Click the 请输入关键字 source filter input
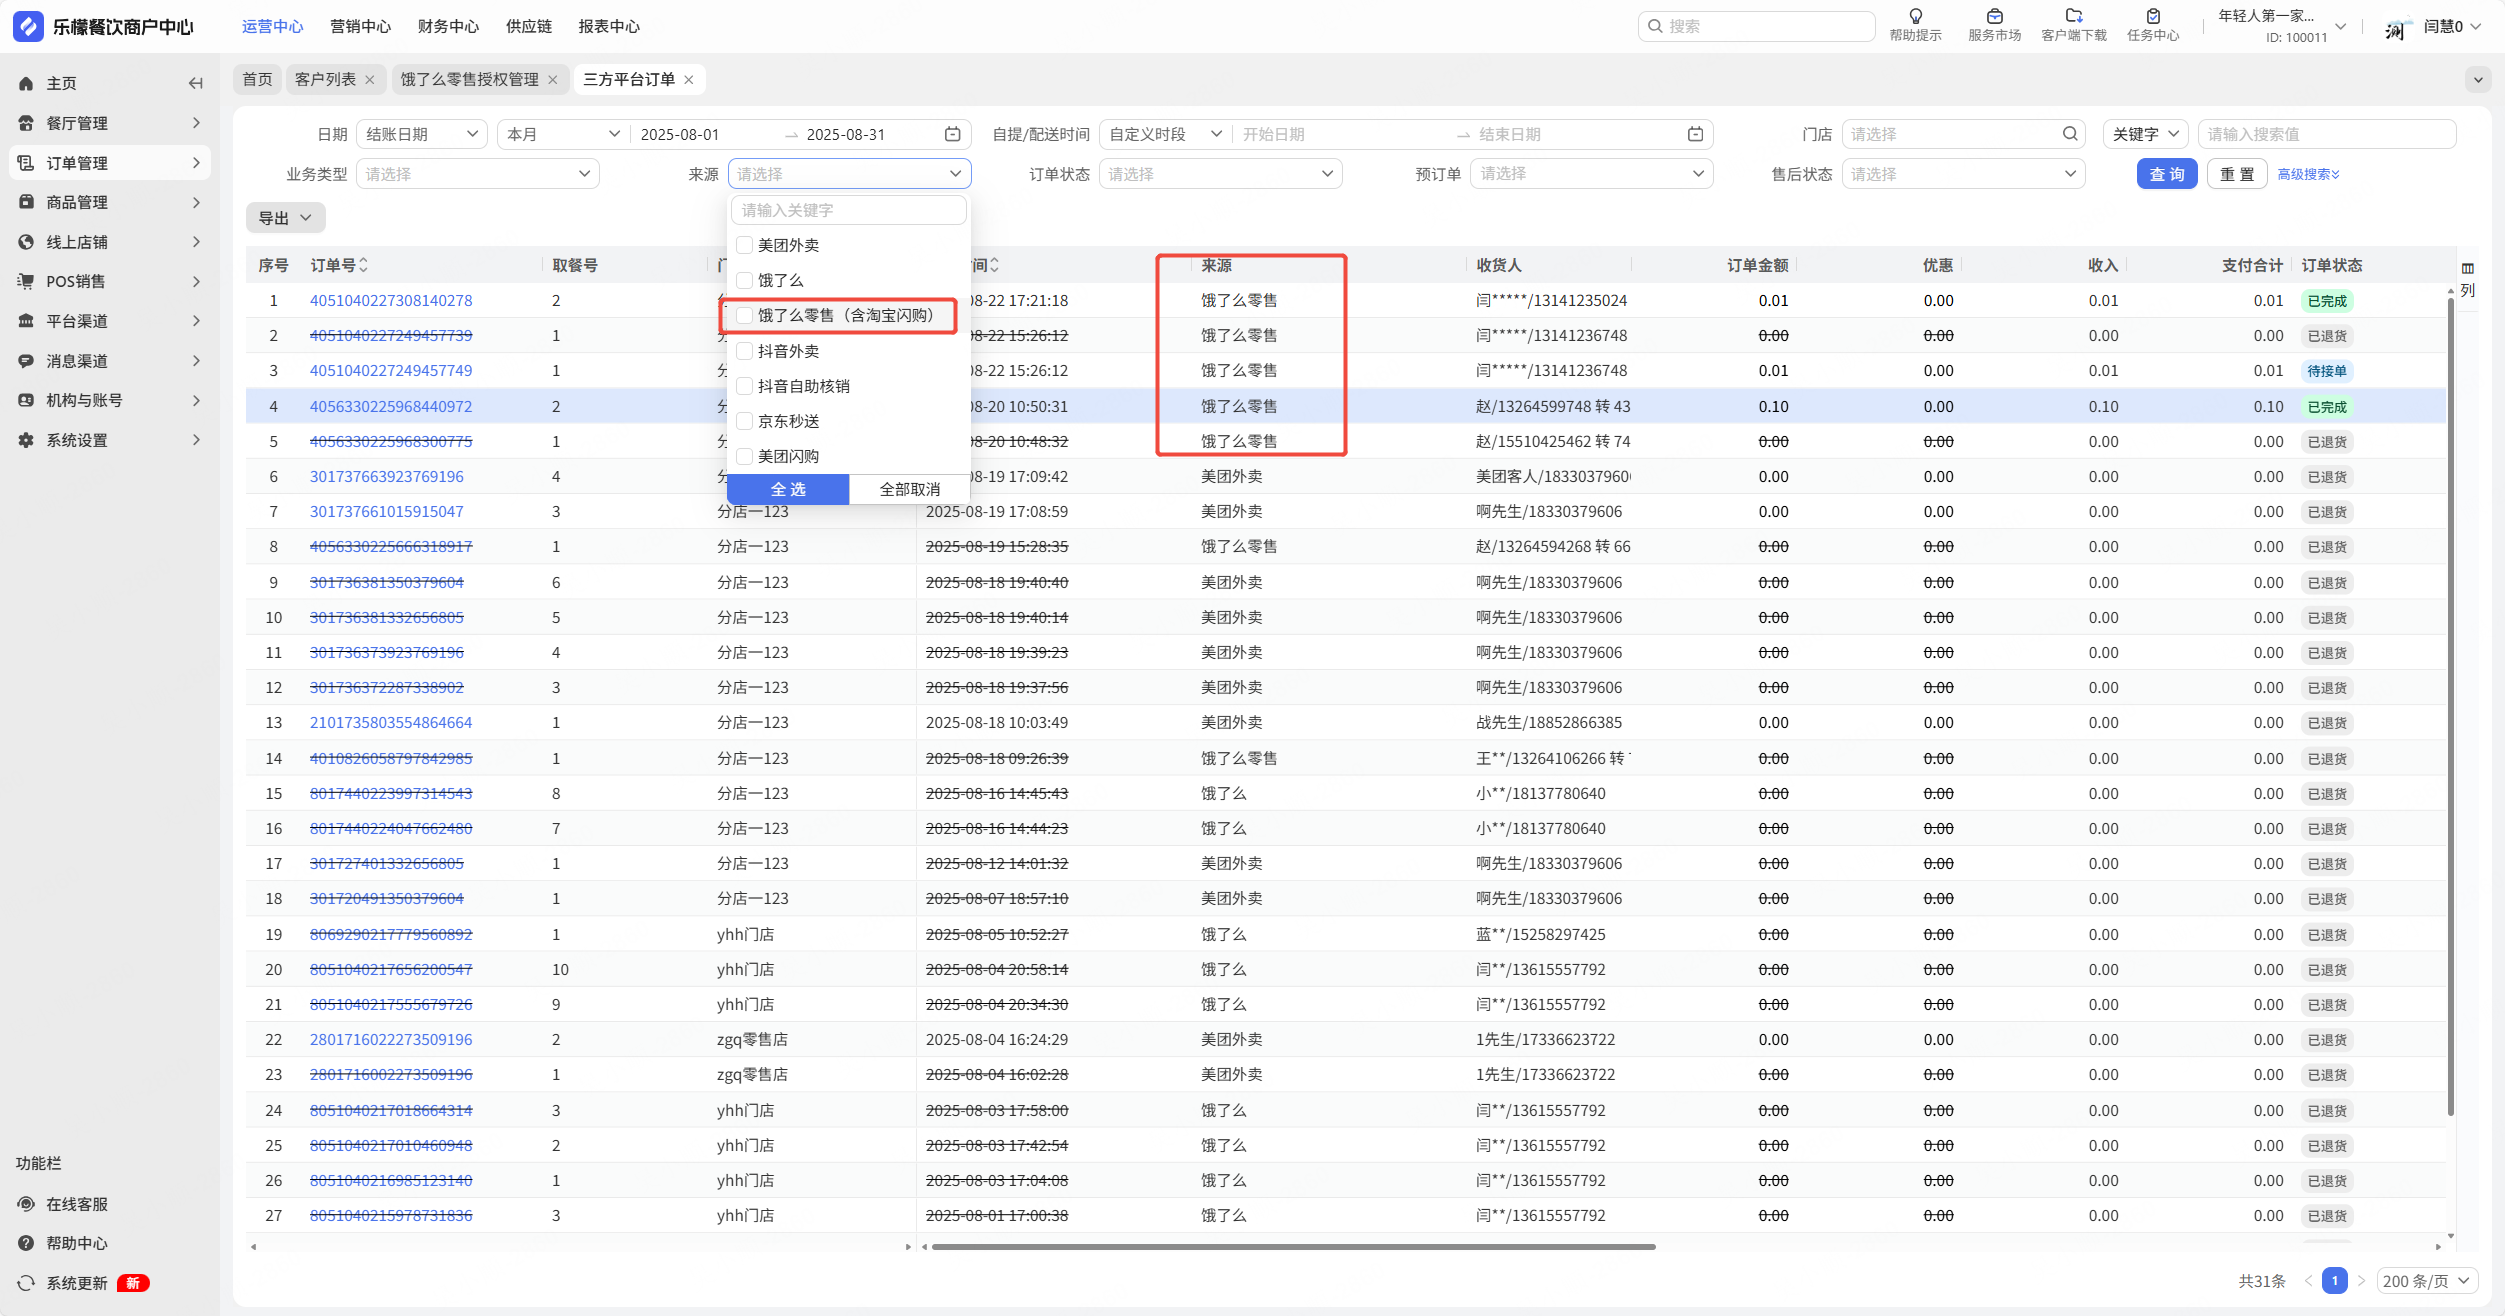The width and height of the screenshot is (2505, 1316). coord(849,210)
